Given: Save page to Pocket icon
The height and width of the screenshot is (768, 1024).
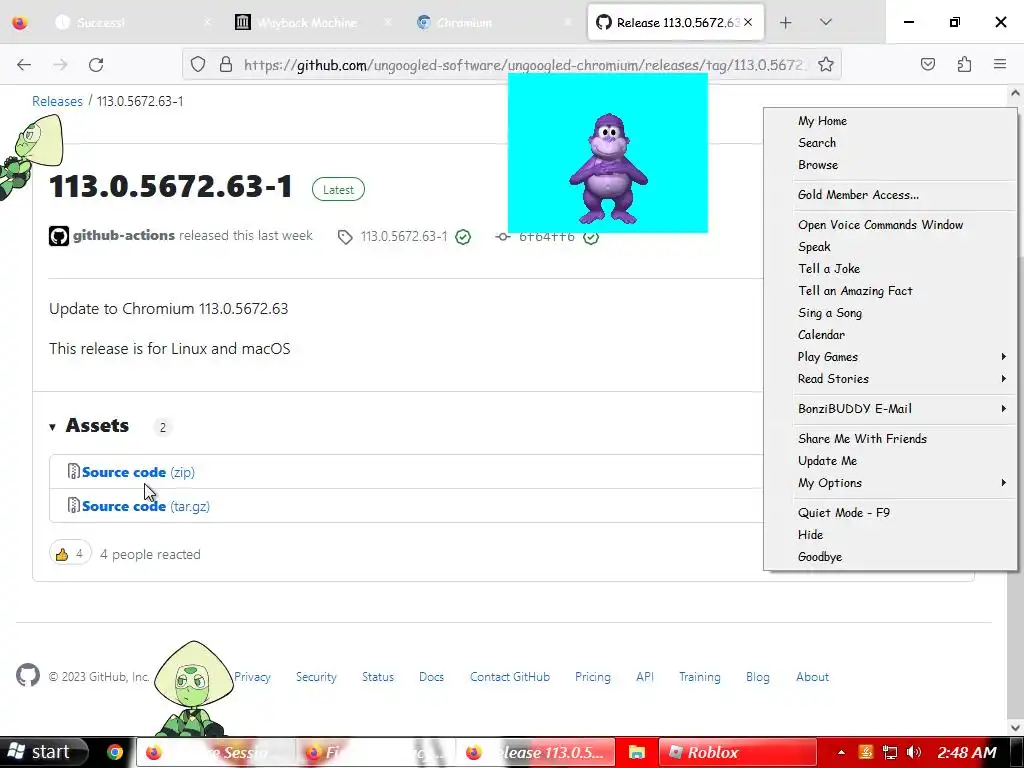Looking at the screenshot, I should click(x=927, y=64).
